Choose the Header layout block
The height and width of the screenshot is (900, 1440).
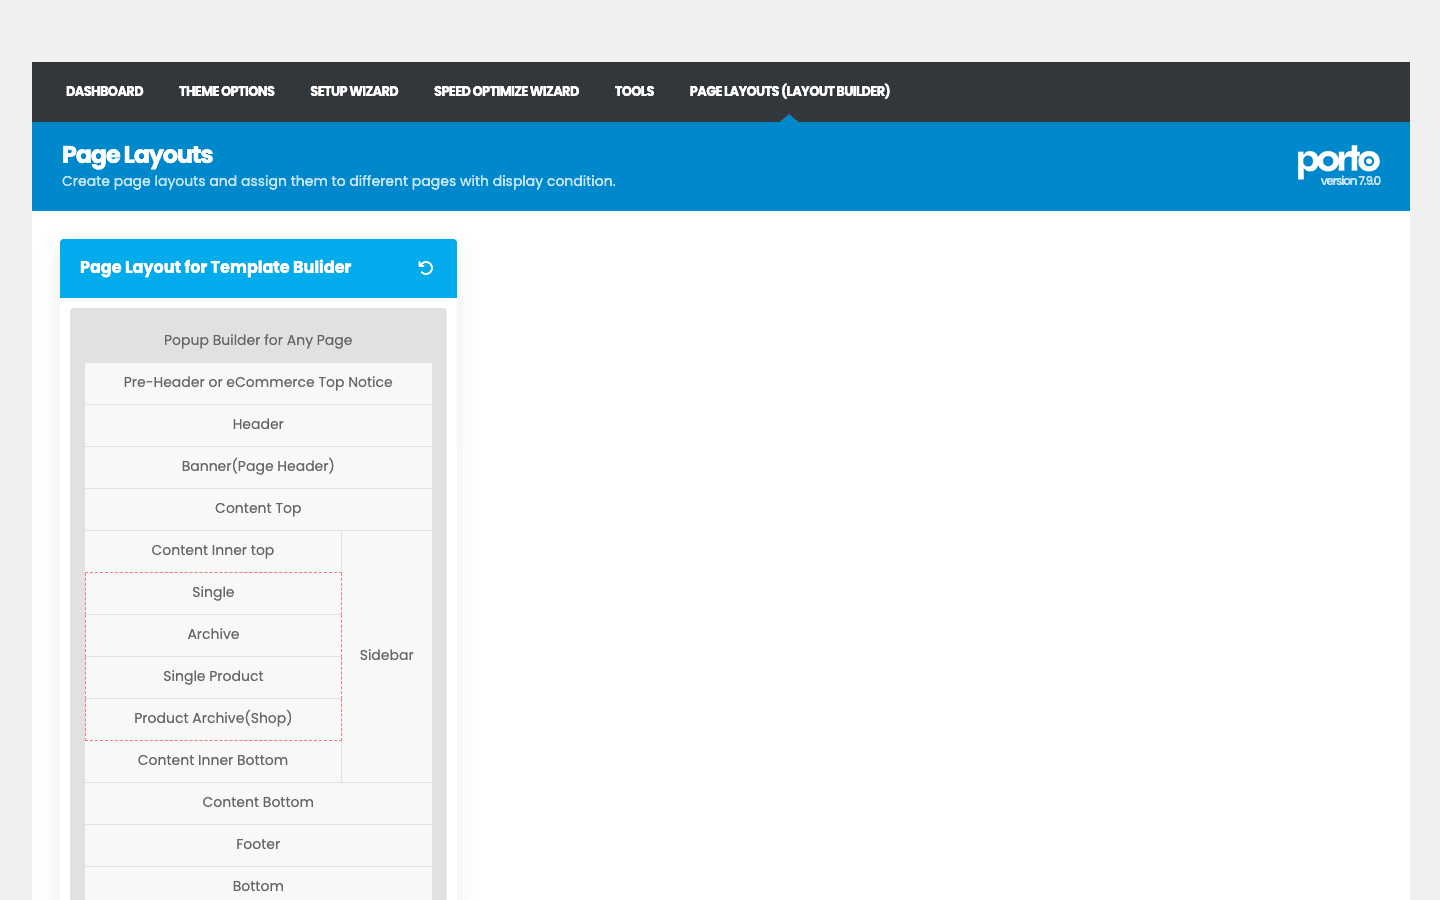pyautogui.click(x=258, y=425)
